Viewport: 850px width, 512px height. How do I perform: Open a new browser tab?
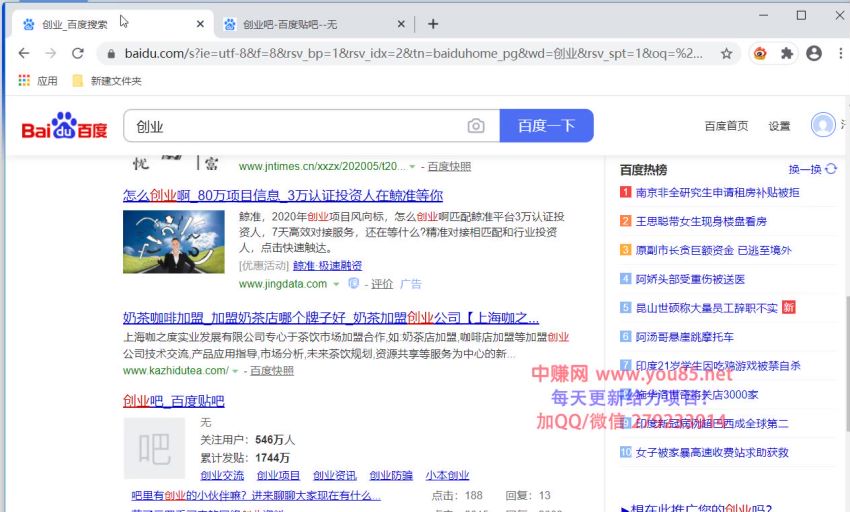433,24
